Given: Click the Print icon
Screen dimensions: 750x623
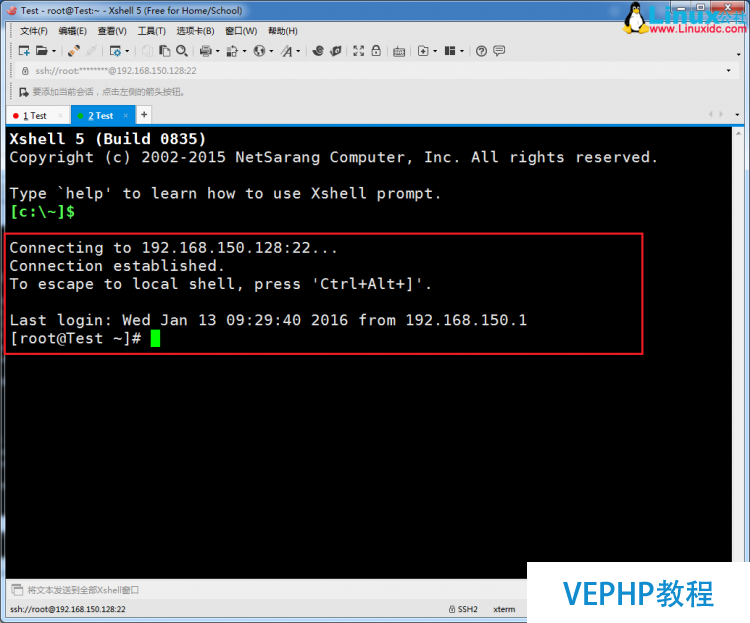Looking at the screenshot, I should [x=206, y=51].
